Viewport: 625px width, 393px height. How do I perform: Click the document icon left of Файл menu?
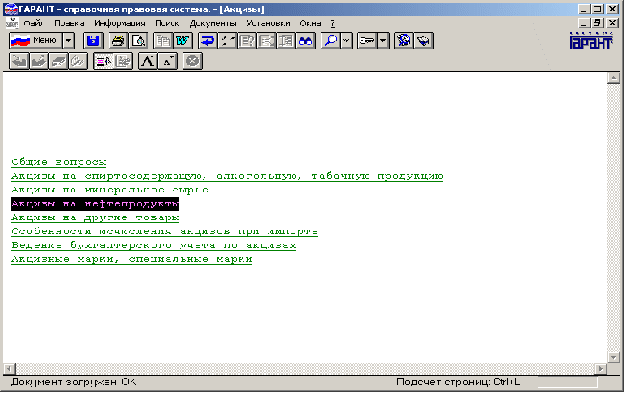click(x=12, y=23)
